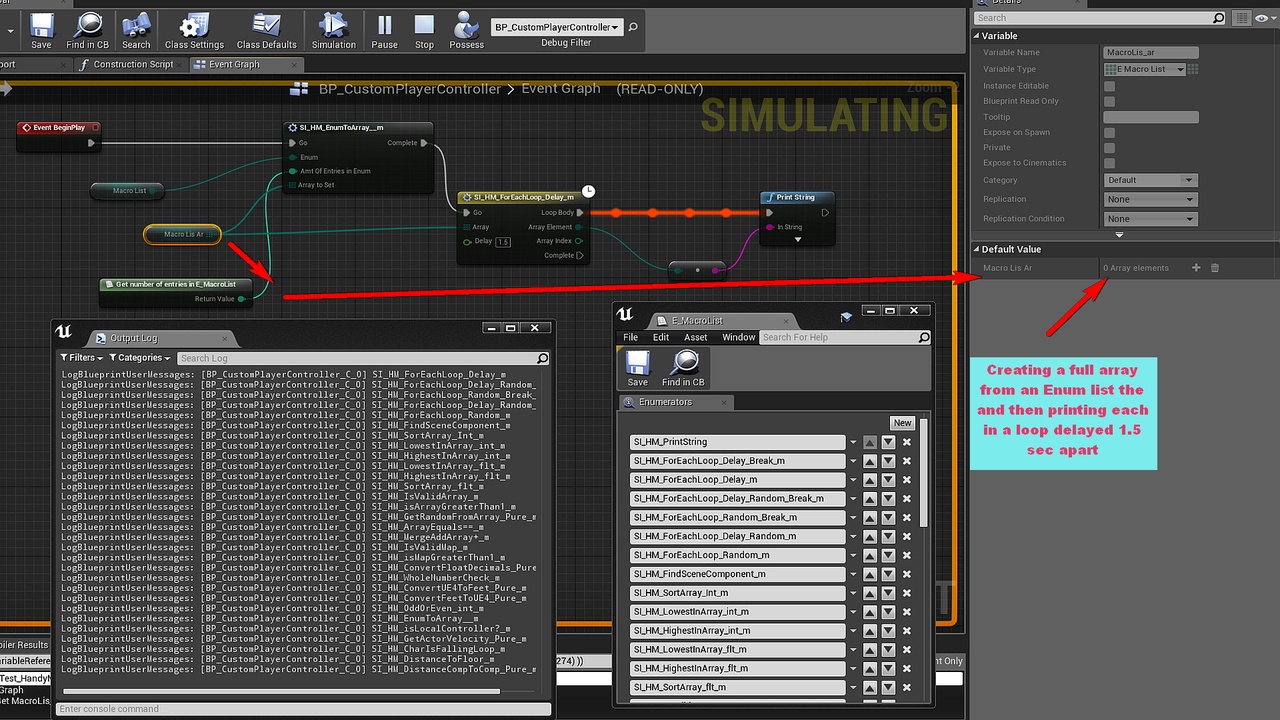Open the Filters button in Output Log

point(82,357)
